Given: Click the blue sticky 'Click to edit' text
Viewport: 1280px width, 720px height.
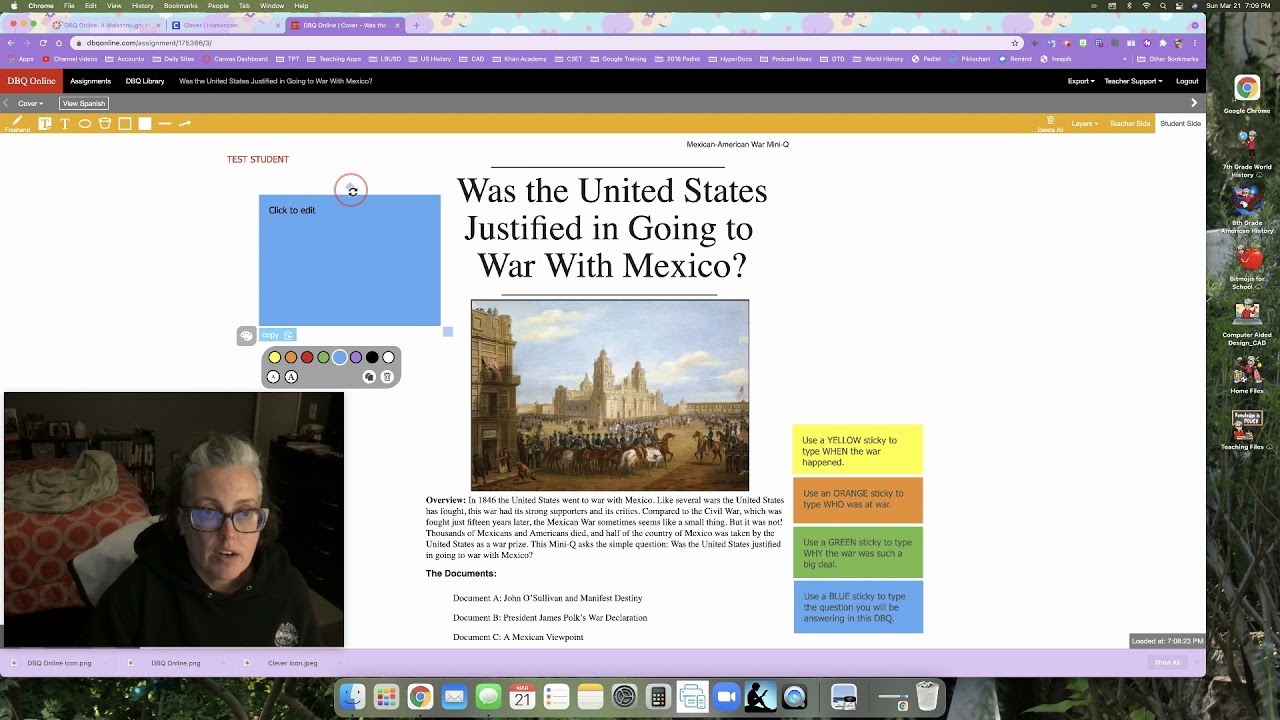Looking at the screenshot, I should coord(292,210).
